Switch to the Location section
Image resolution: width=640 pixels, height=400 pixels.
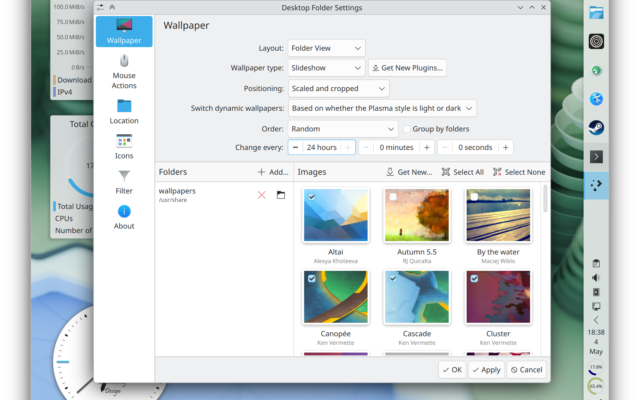(x=124, y=112)
